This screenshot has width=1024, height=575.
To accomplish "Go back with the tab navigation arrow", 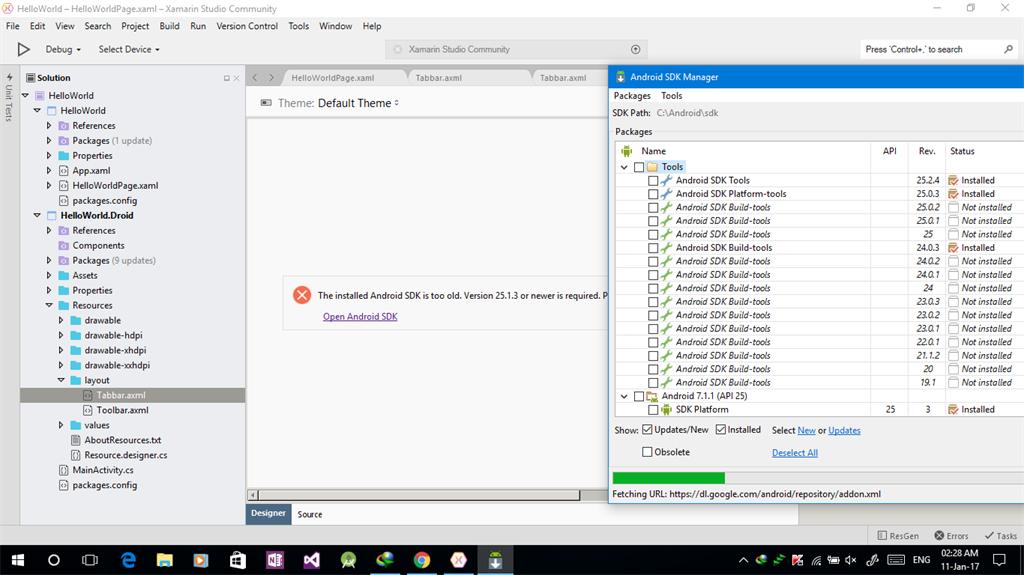I will click(255, 78).
